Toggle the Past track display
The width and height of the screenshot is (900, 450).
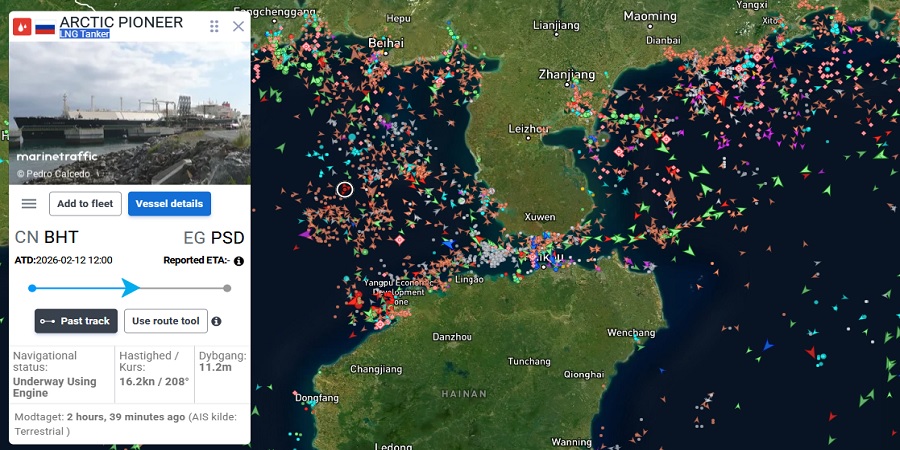pyautogui.click(x=76, y=321)
